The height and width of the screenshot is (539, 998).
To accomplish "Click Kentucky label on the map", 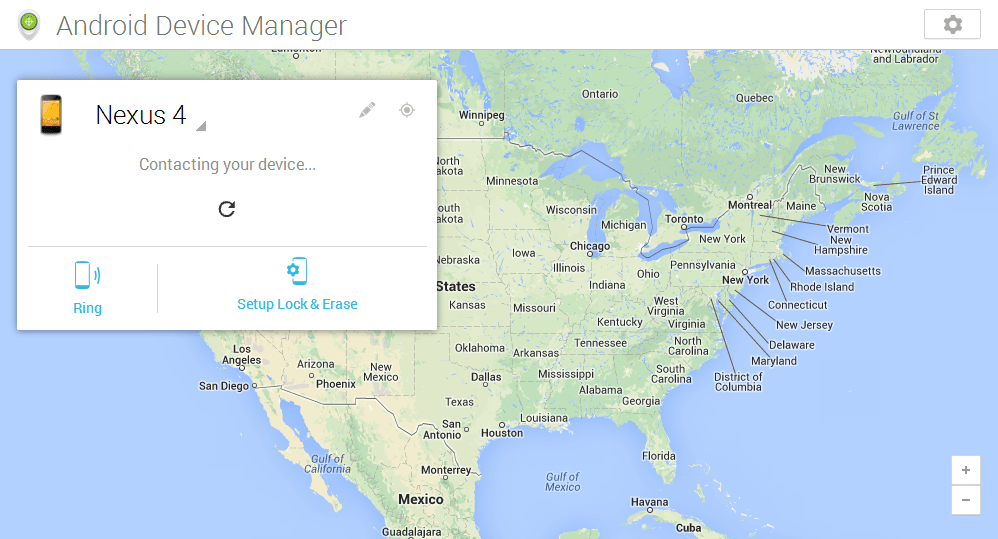I will [x=619, y=322].
